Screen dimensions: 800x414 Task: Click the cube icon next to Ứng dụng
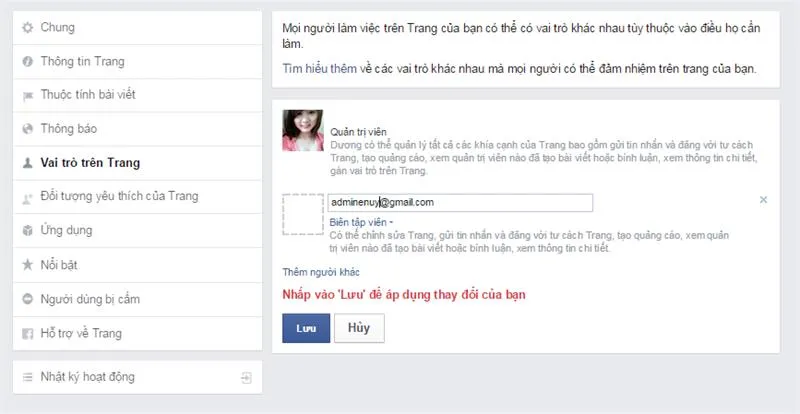[x=28, y=231]
